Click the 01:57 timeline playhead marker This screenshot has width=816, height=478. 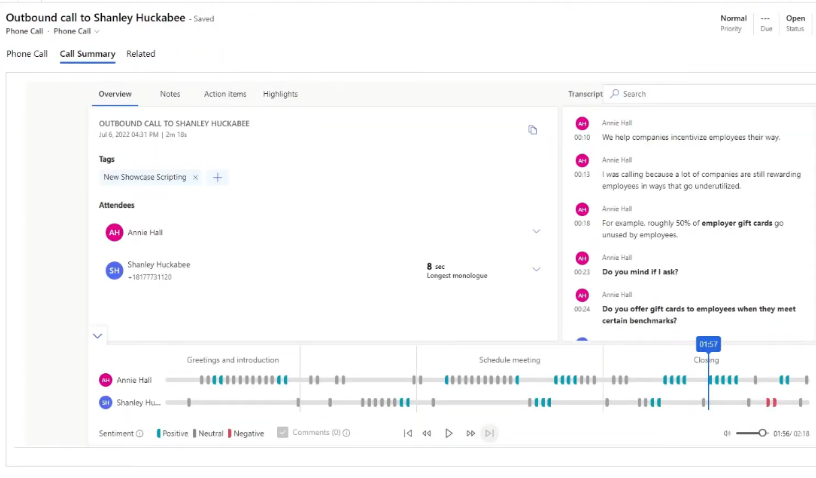[x=708, y=344]
